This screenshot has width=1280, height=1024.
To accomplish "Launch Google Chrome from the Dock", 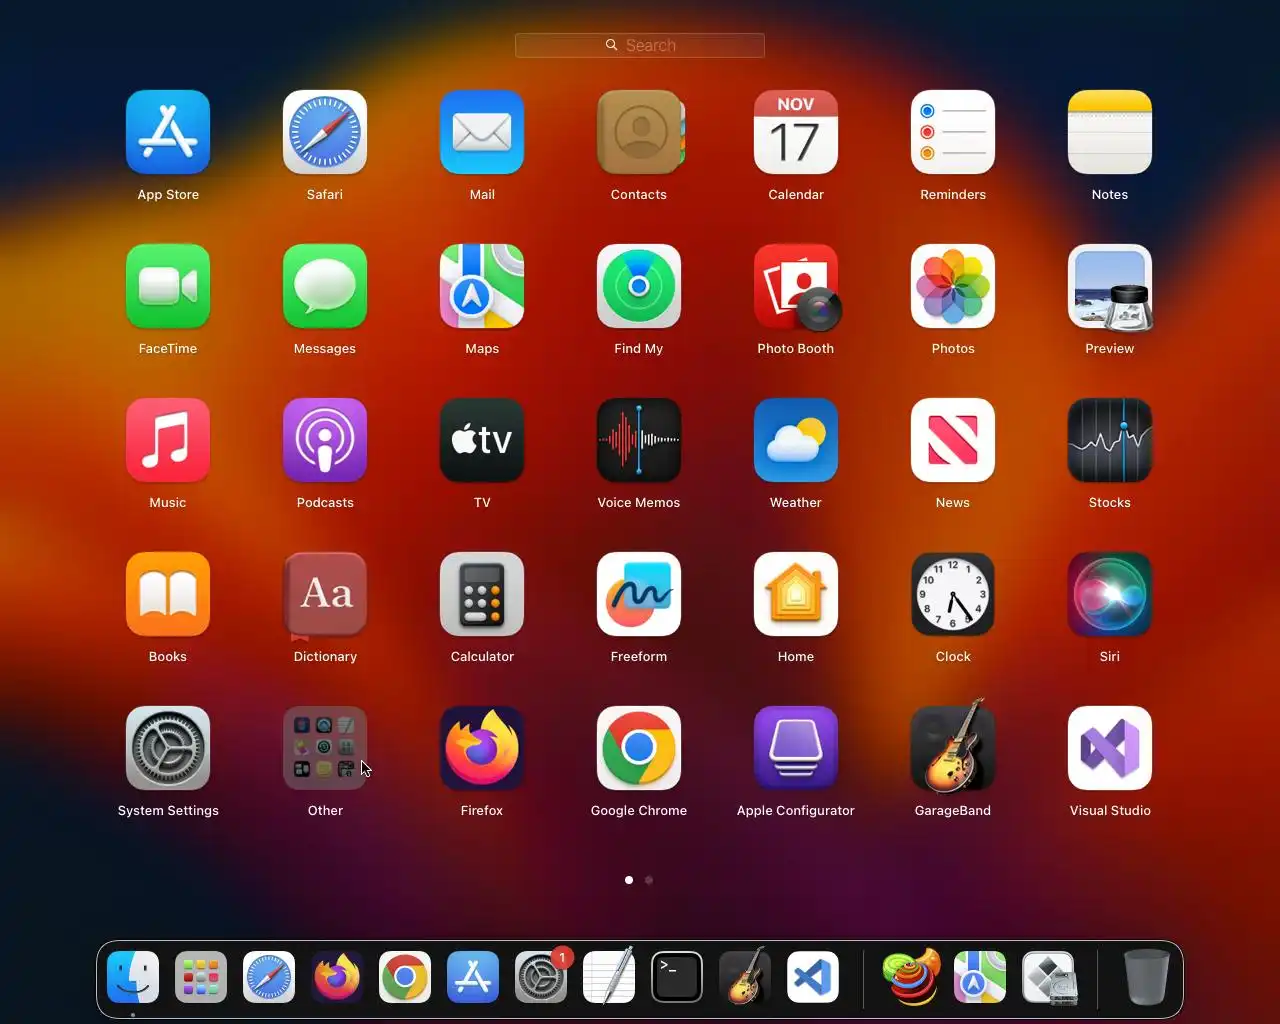I will click(x=405, y=977).
